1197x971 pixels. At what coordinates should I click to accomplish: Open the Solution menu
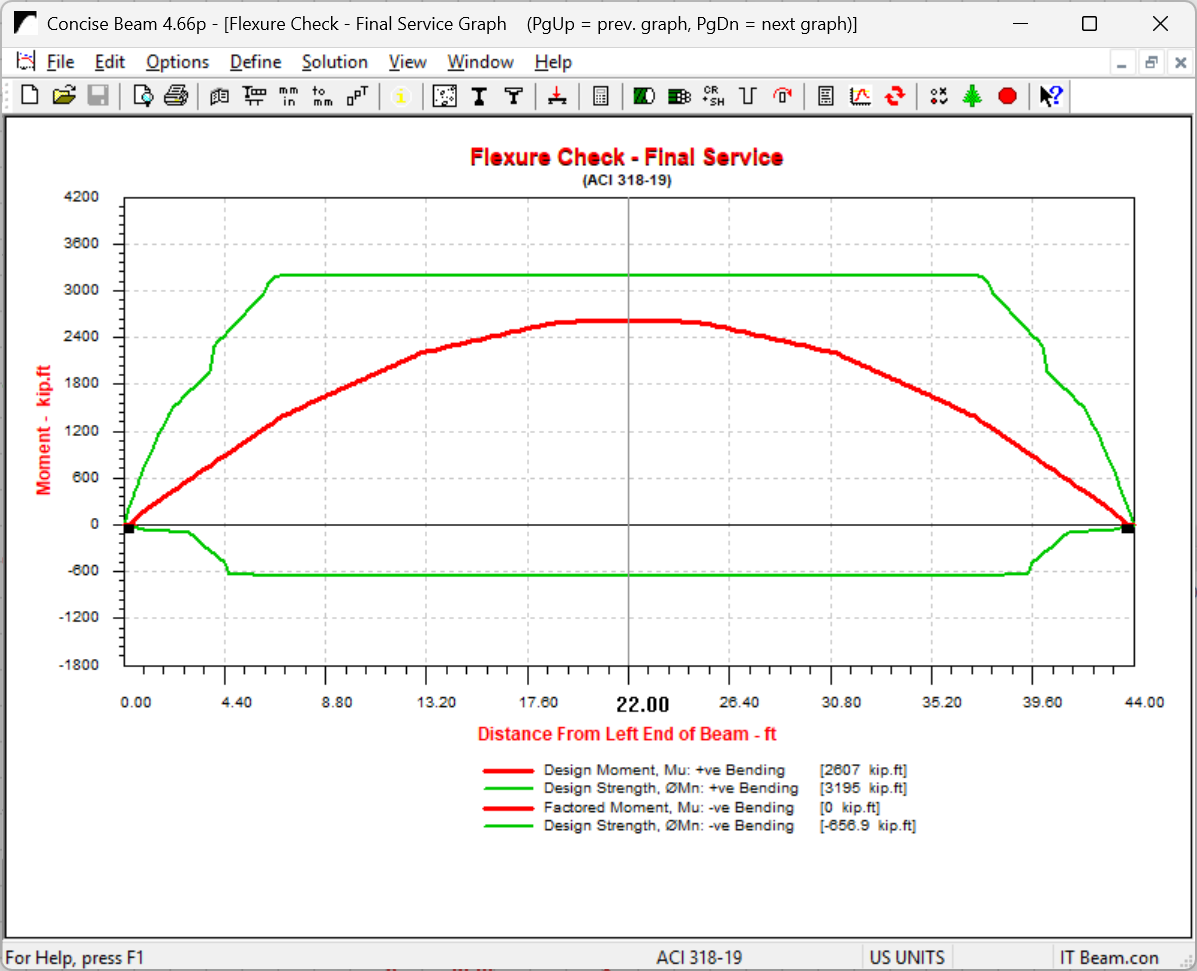point(335,62)
